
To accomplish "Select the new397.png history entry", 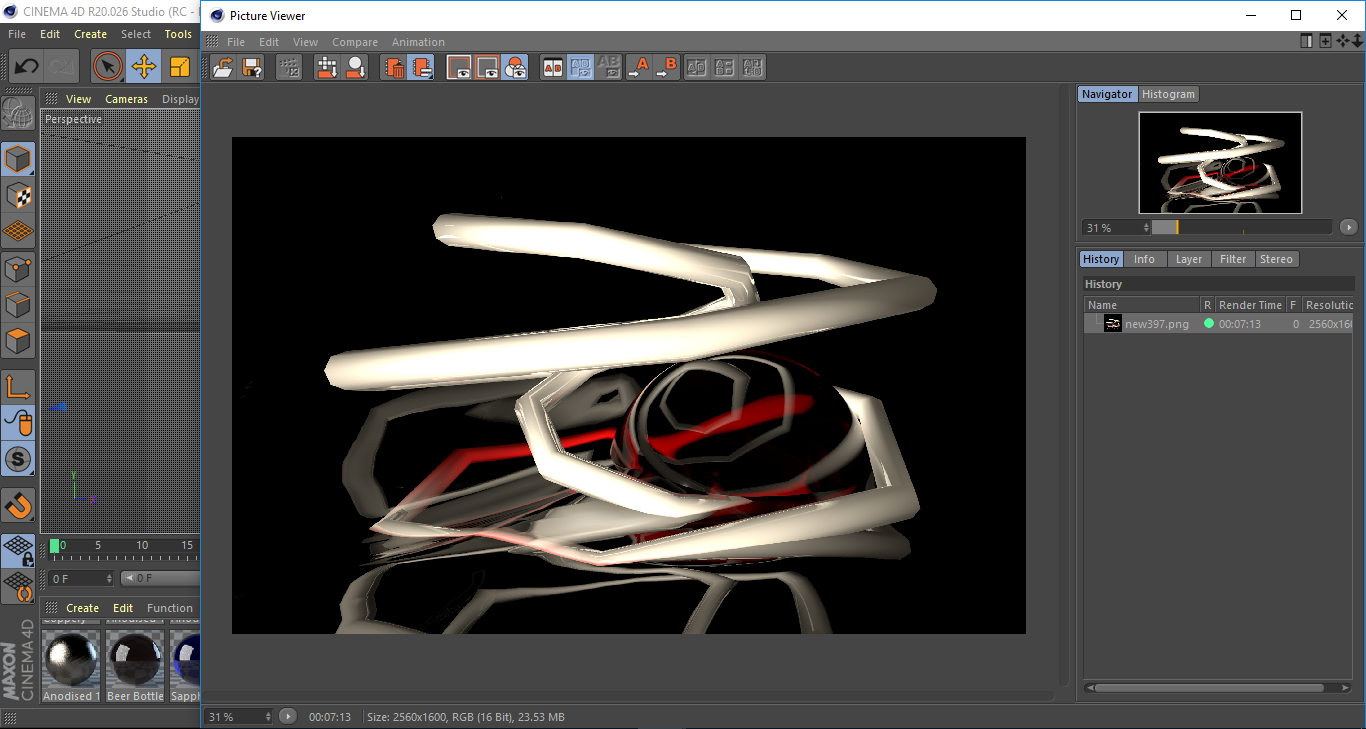I will click(1157, 324).
